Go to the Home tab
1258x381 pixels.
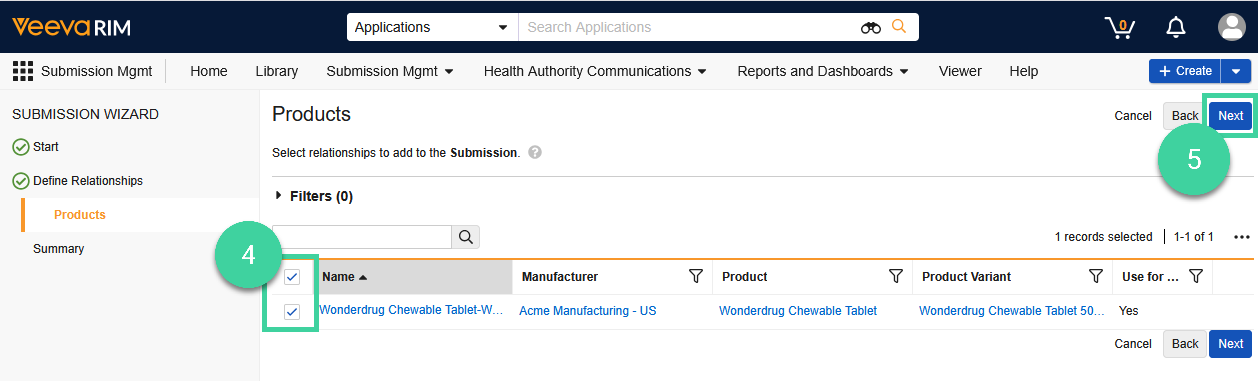point(209,71)
